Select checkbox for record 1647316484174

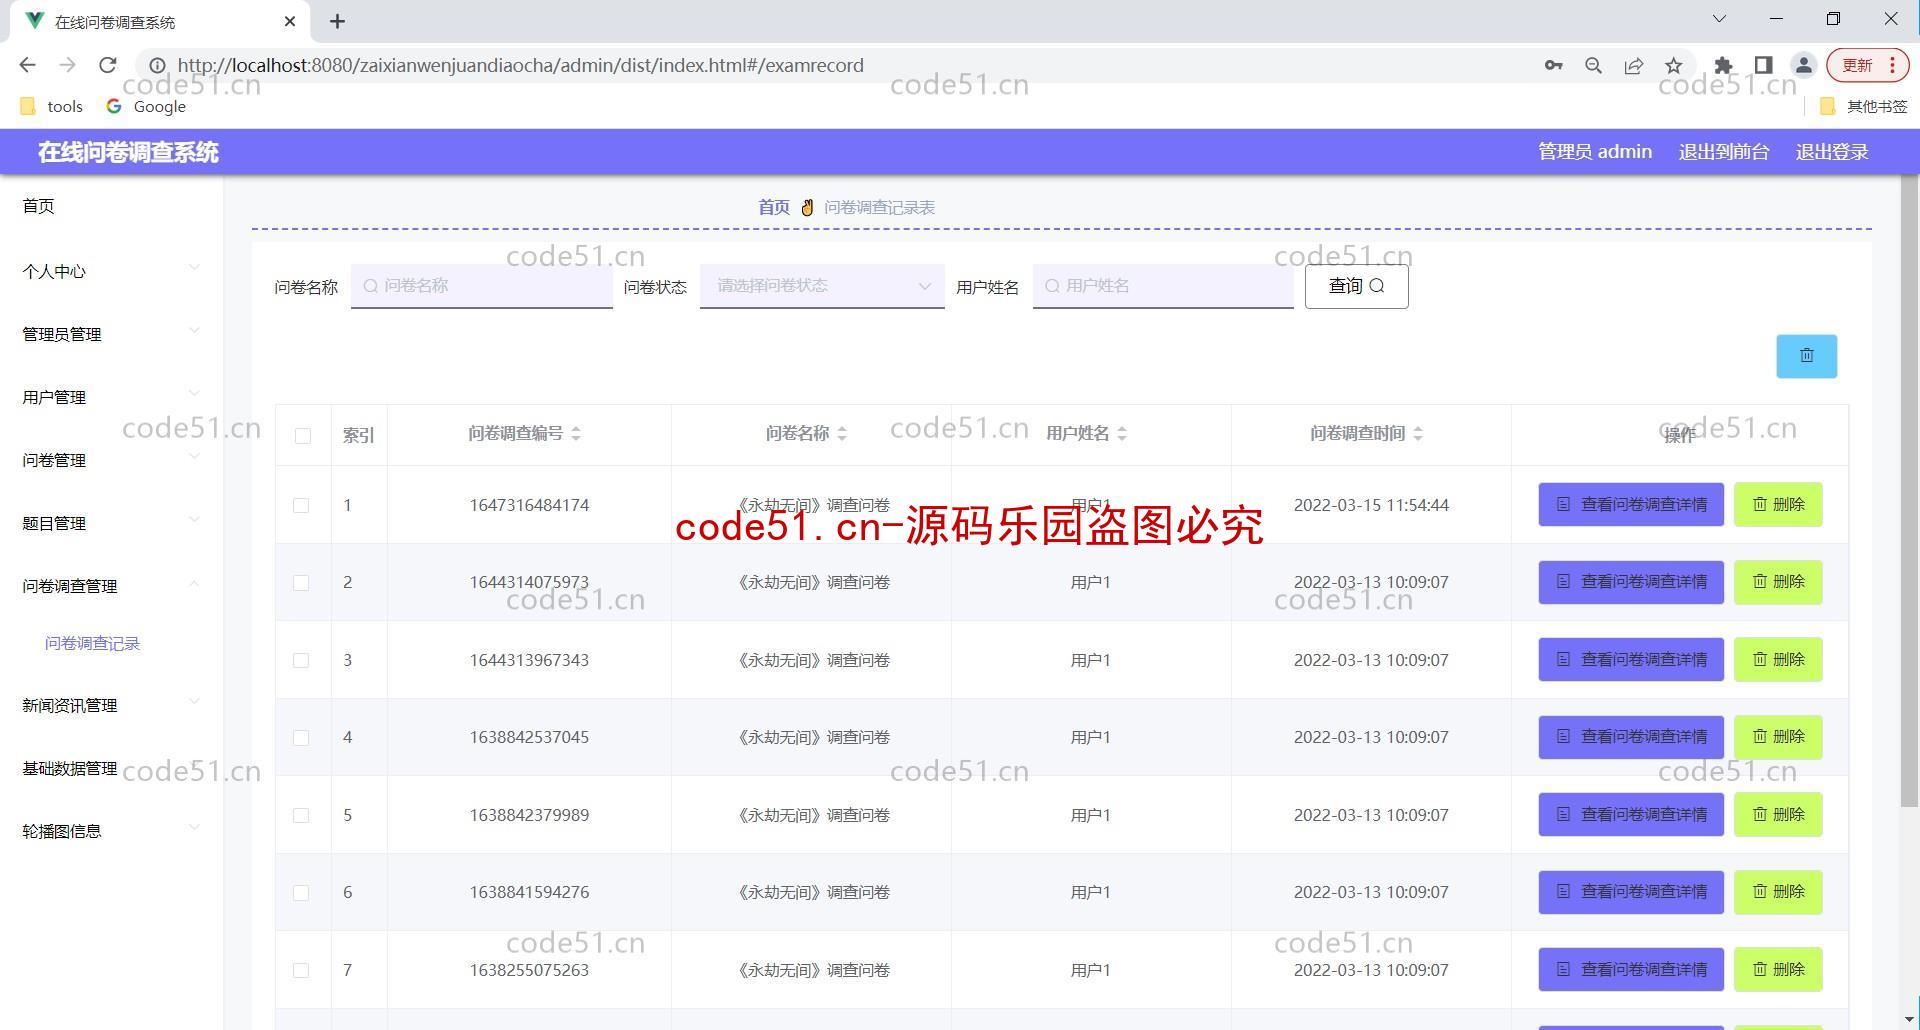[301, 505]
